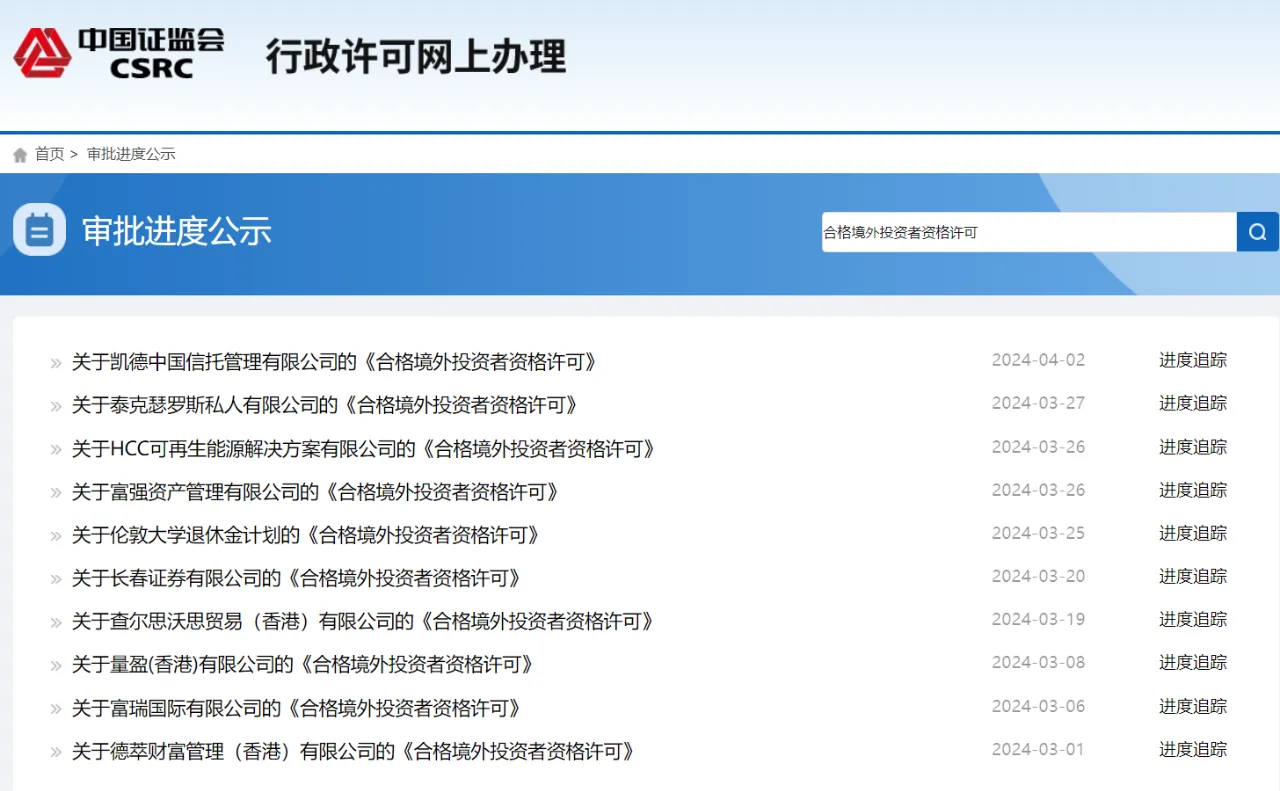The image size is (1280, 791).
Task: View 进度追踪 for 德萃财富管理 entry
Action: click(1192, 750)
